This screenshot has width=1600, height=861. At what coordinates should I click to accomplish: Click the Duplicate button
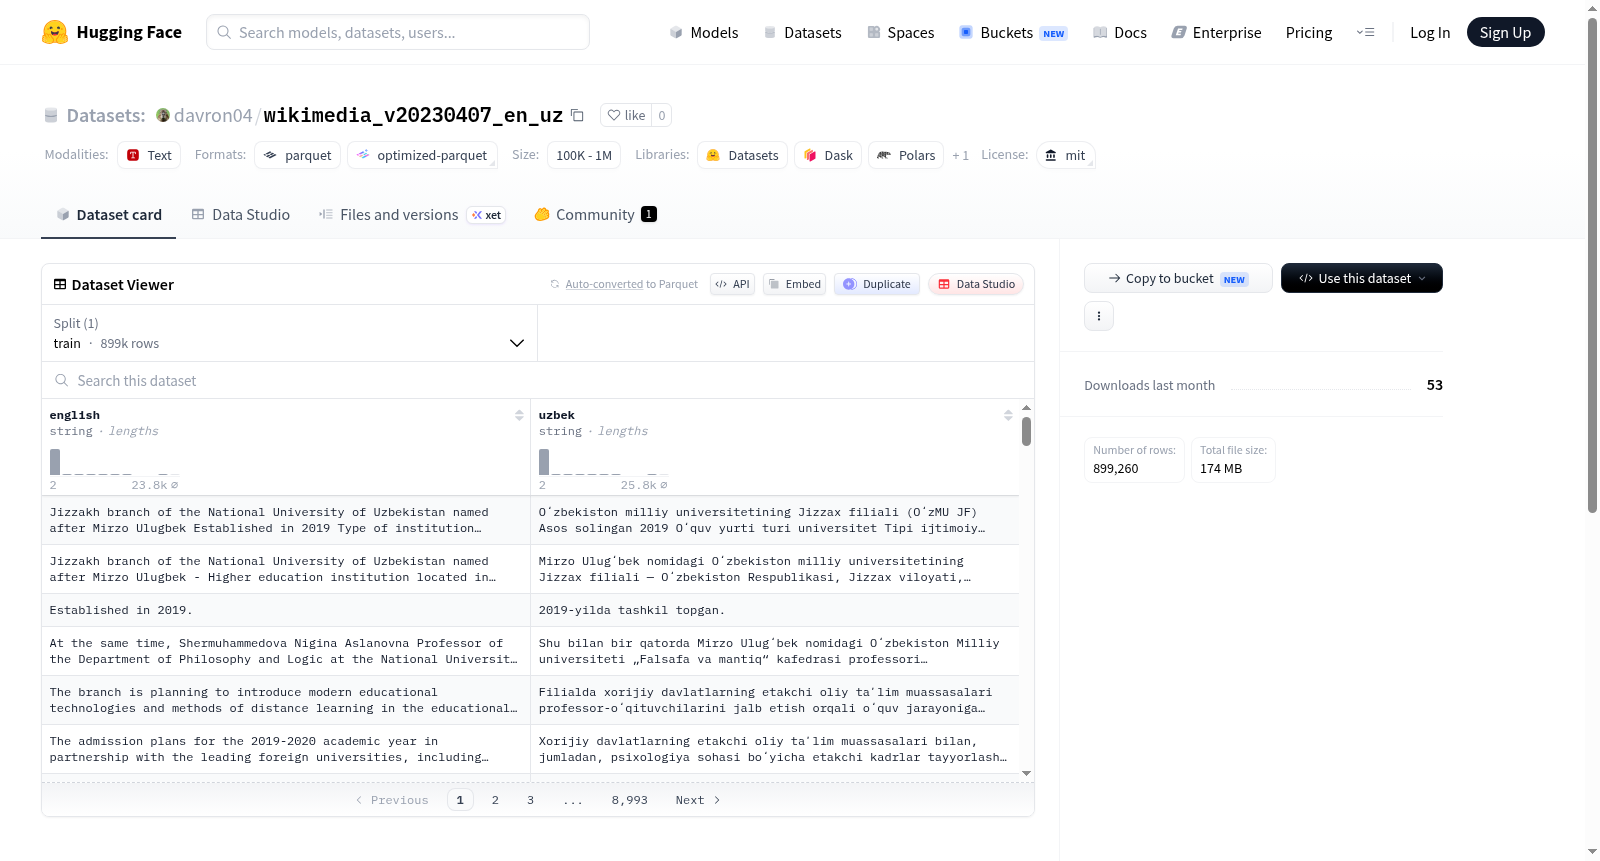pyautogui.click(x=877, y=284)
